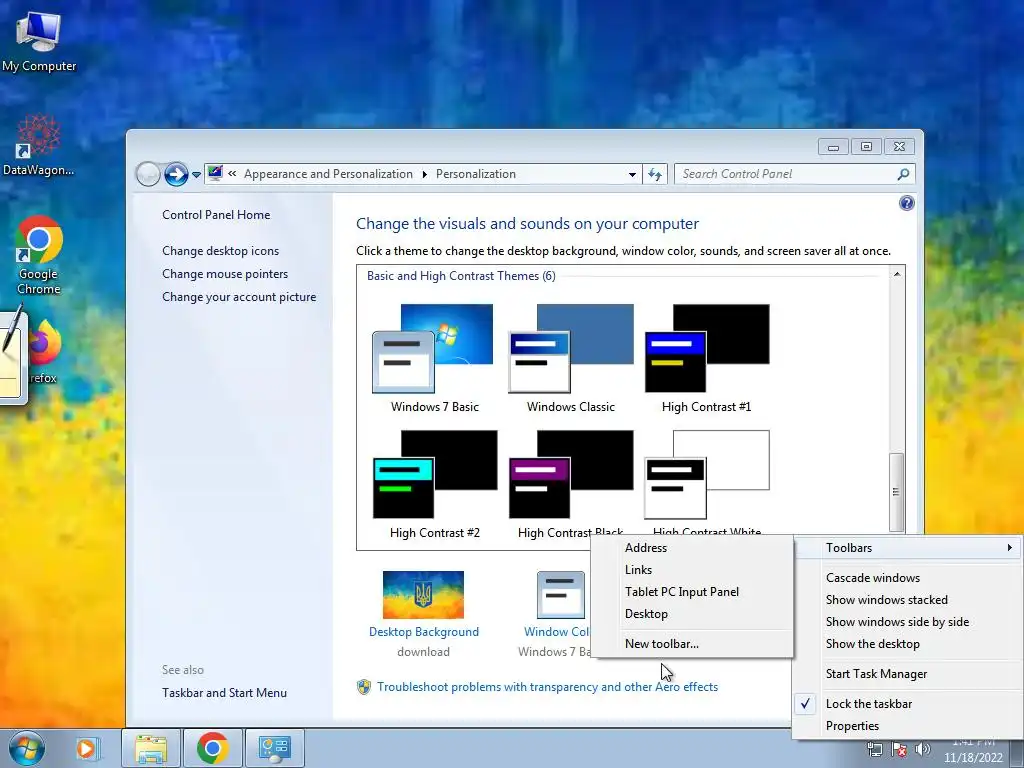Open Action Center flag tray icon
The width and height of the screenshot is (1024, 768).
coord(899,750)
